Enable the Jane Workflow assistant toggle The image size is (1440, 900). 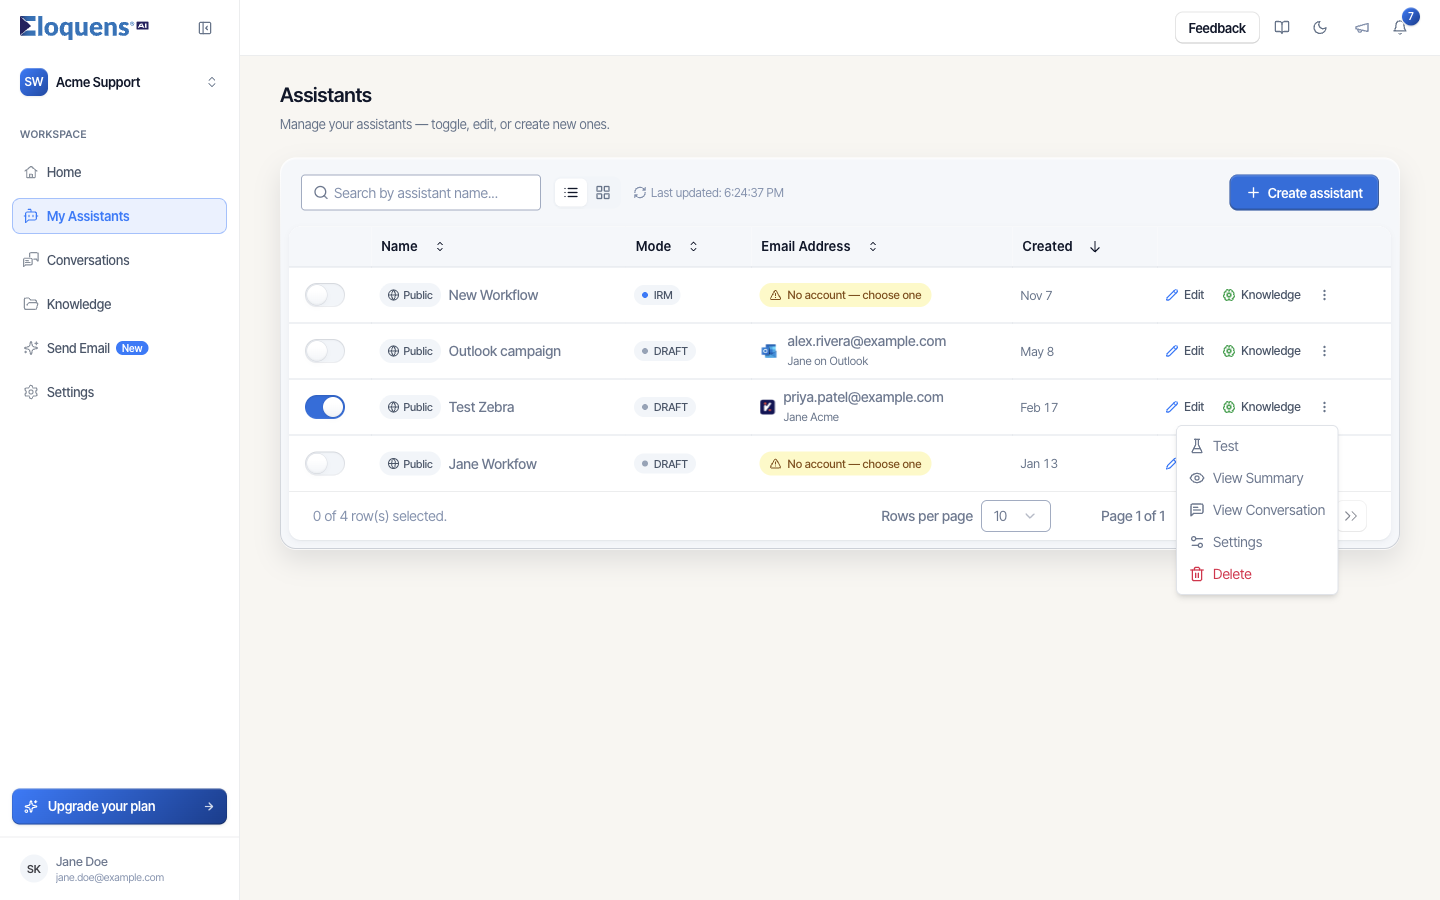click(325, 463)
